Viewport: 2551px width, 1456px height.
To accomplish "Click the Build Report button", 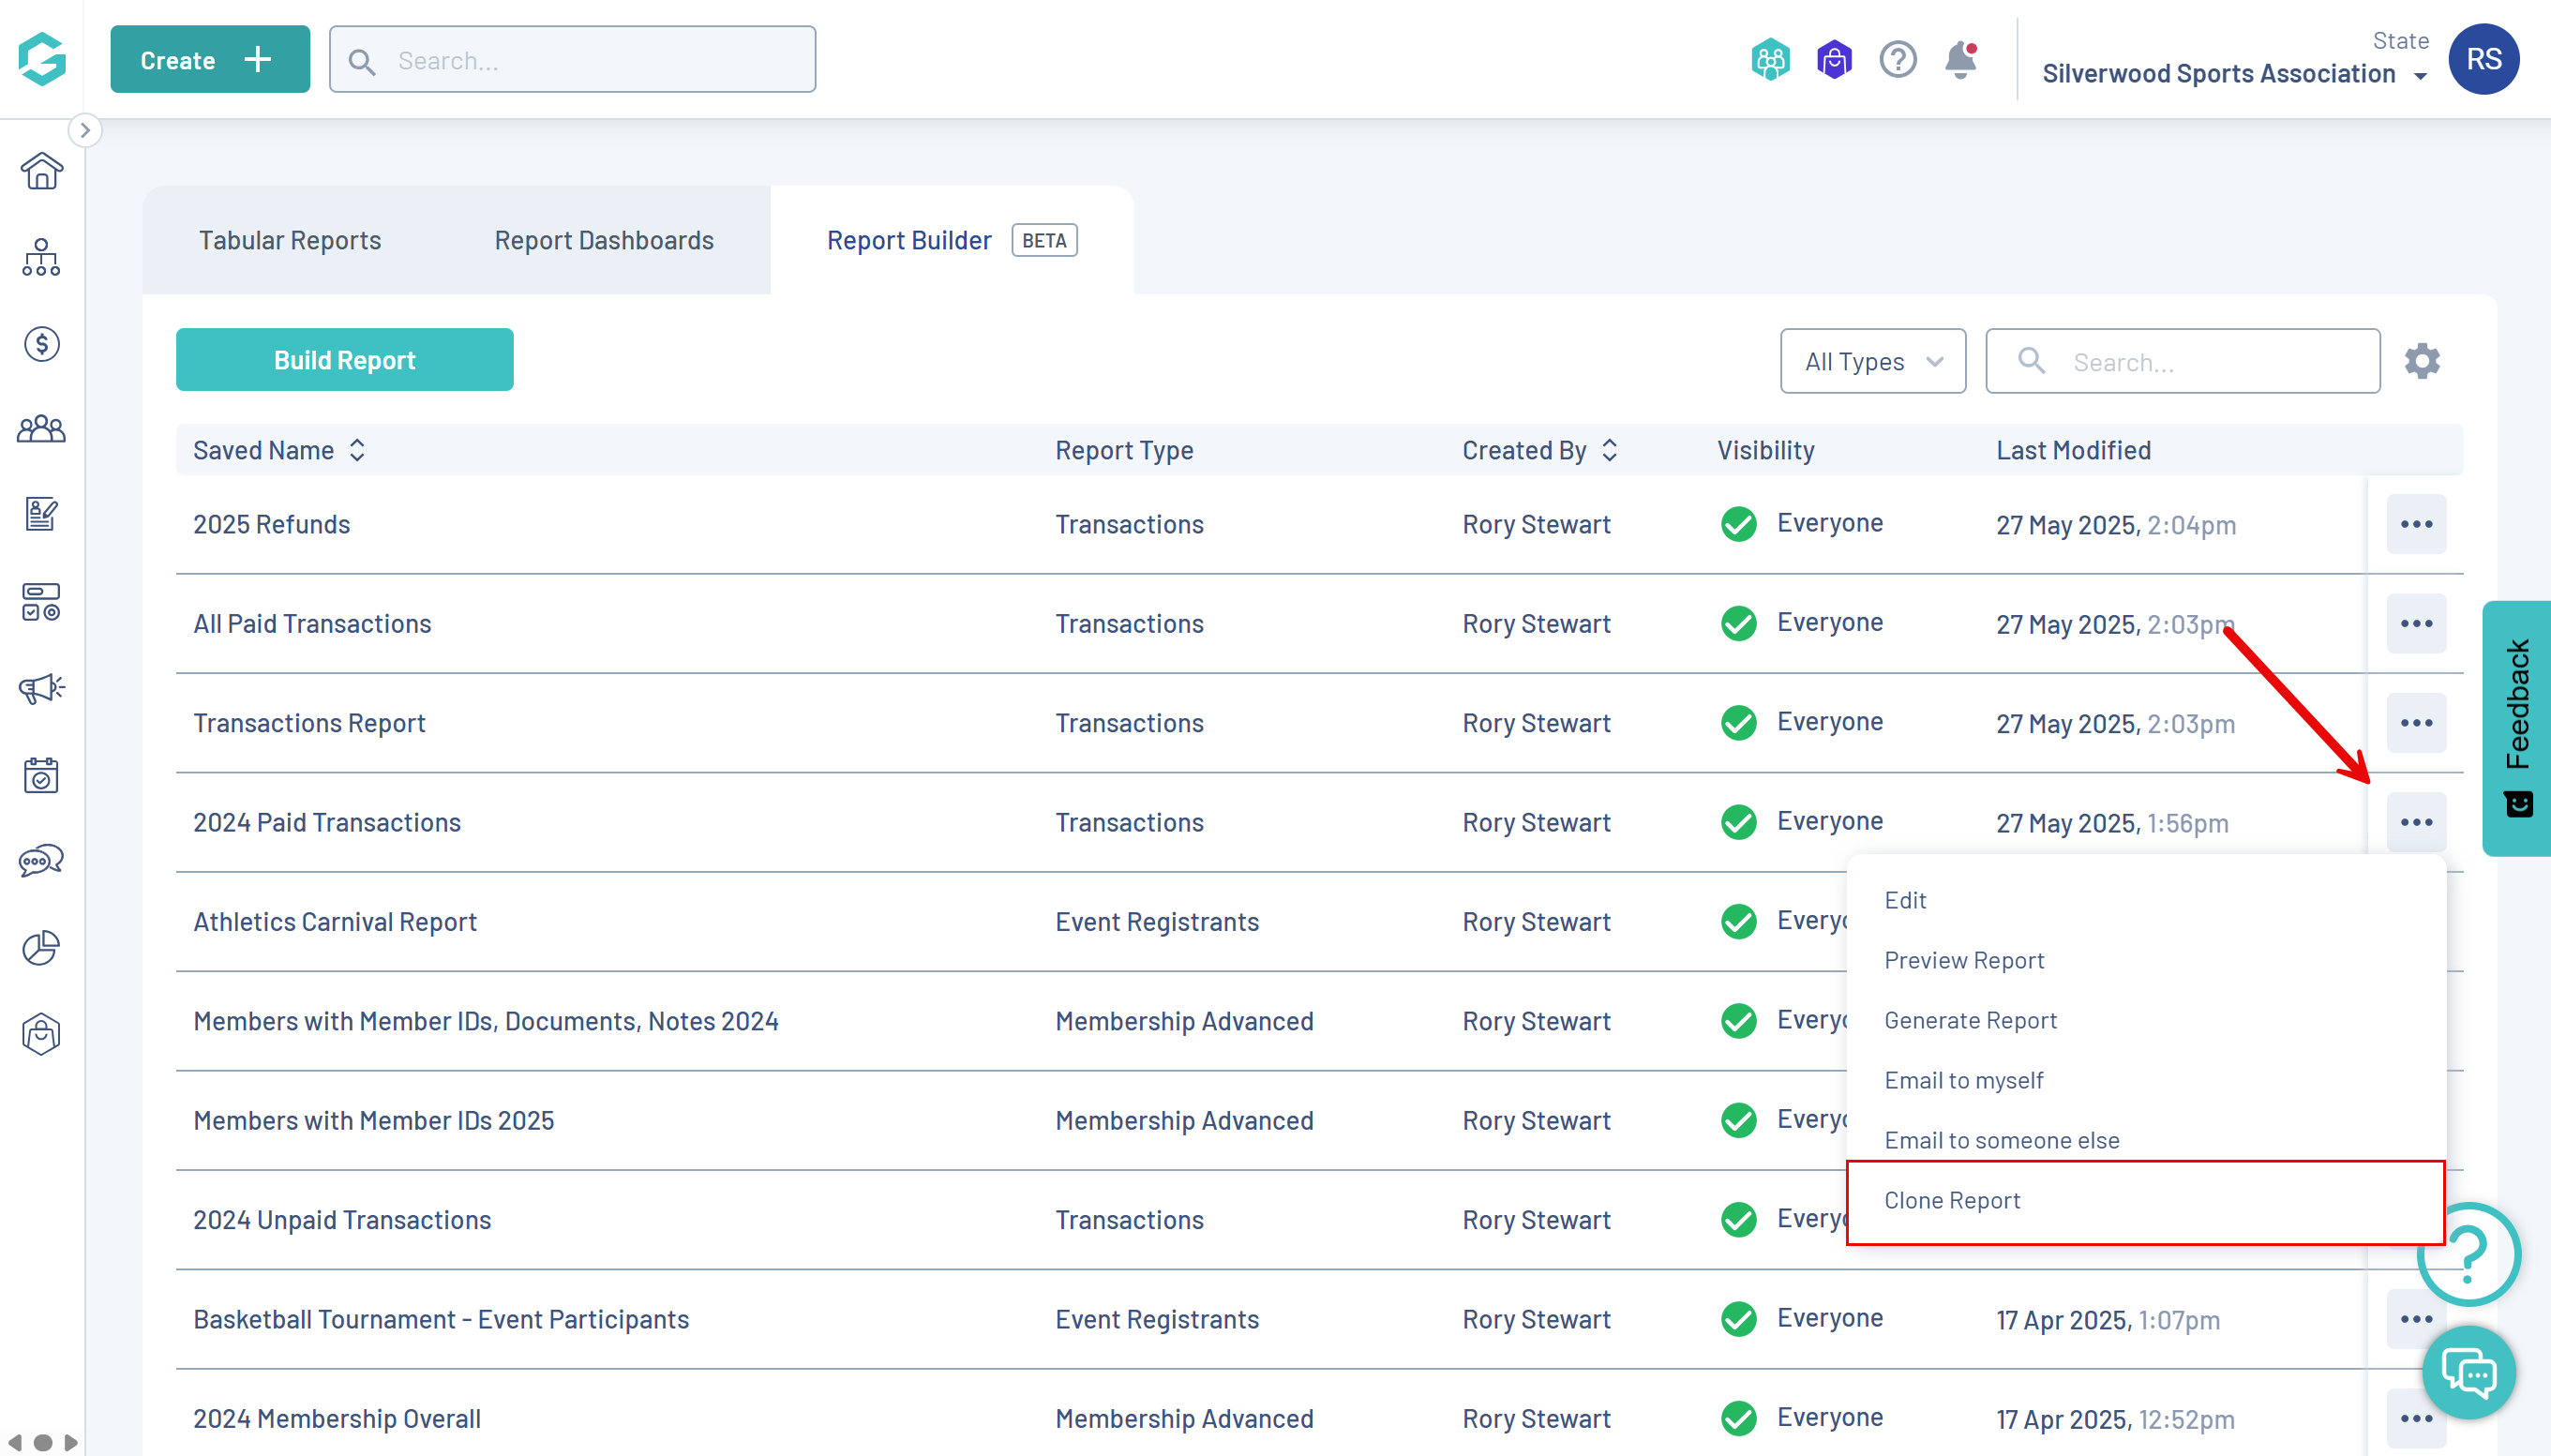I will click(x=344, y=360).
